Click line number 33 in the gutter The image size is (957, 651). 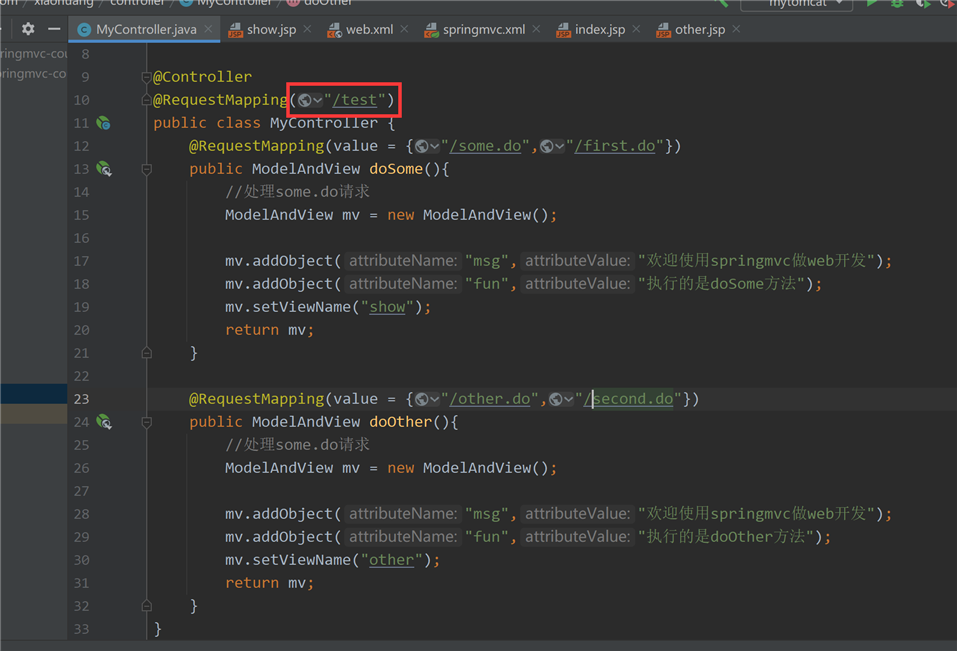click(81, 629)
